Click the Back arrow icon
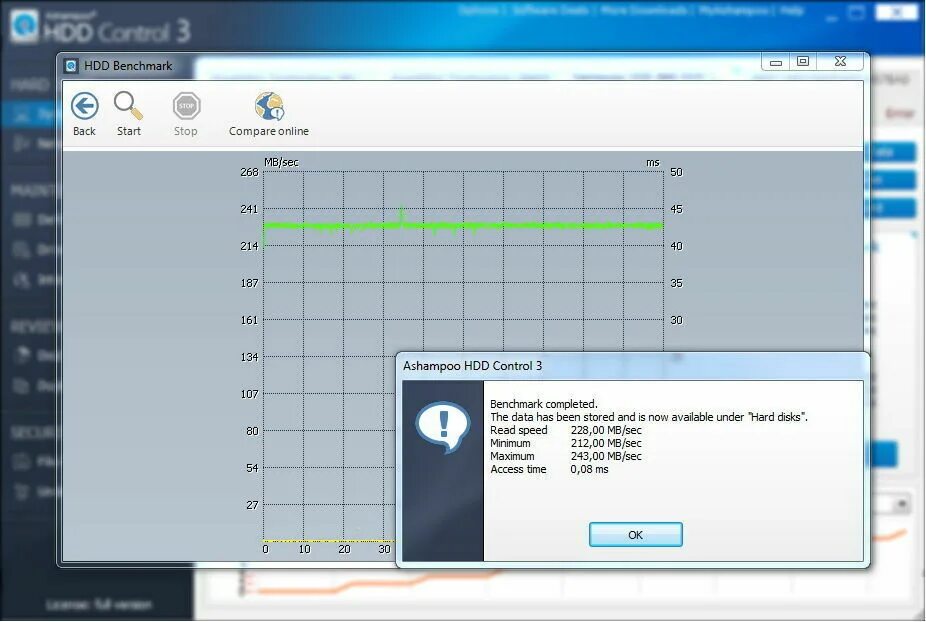The width and height of the screenshot is (926, 622). point(84,106)
